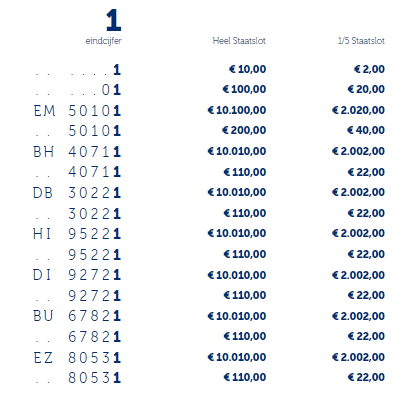Click the € 2,00 one-fifth prize
Screen dimensions: 408x395
click(x=369, y=69)
